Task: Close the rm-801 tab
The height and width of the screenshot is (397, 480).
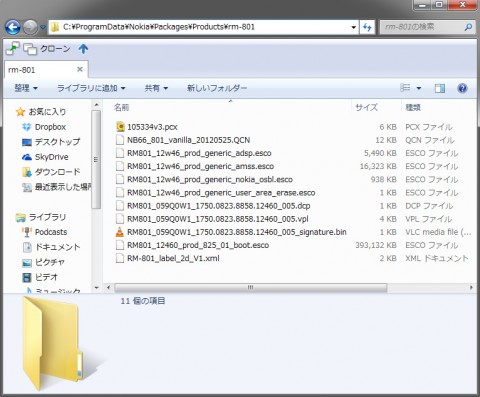Action: click(x=80, y=69)
